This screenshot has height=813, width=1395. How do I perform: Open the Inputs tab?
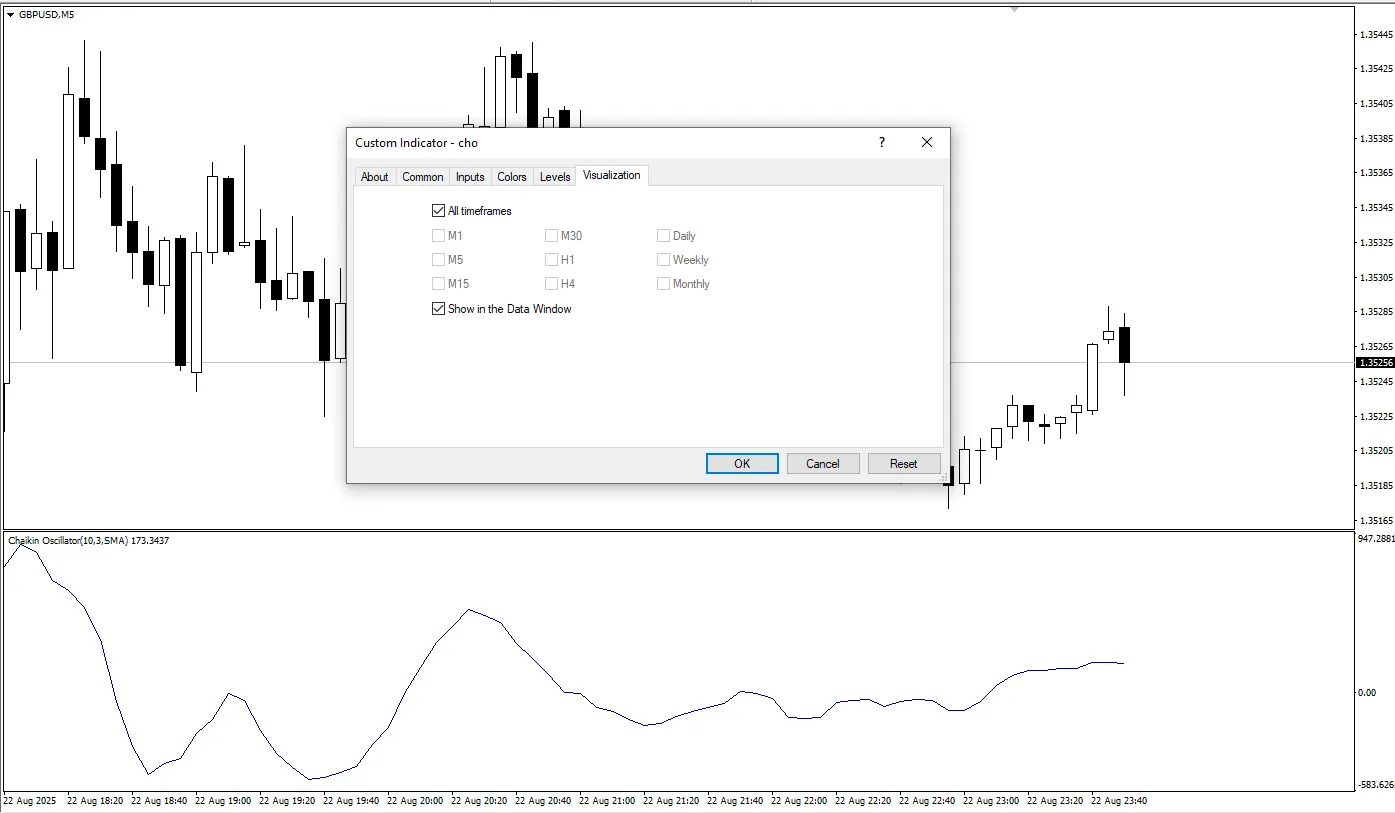[470, 177]
